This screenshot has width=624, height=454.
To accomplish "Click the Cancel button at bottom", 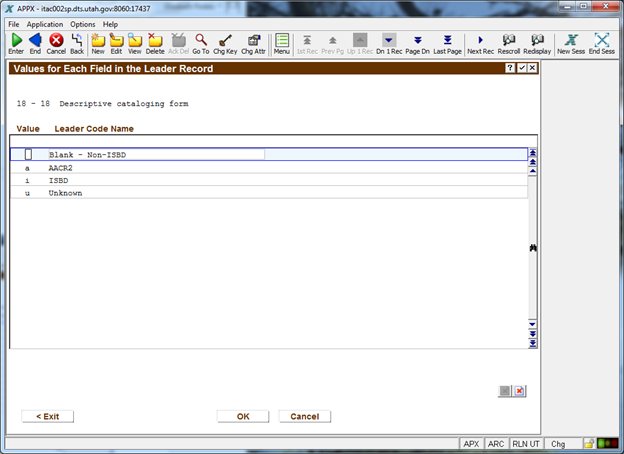I will click(304, 416).
